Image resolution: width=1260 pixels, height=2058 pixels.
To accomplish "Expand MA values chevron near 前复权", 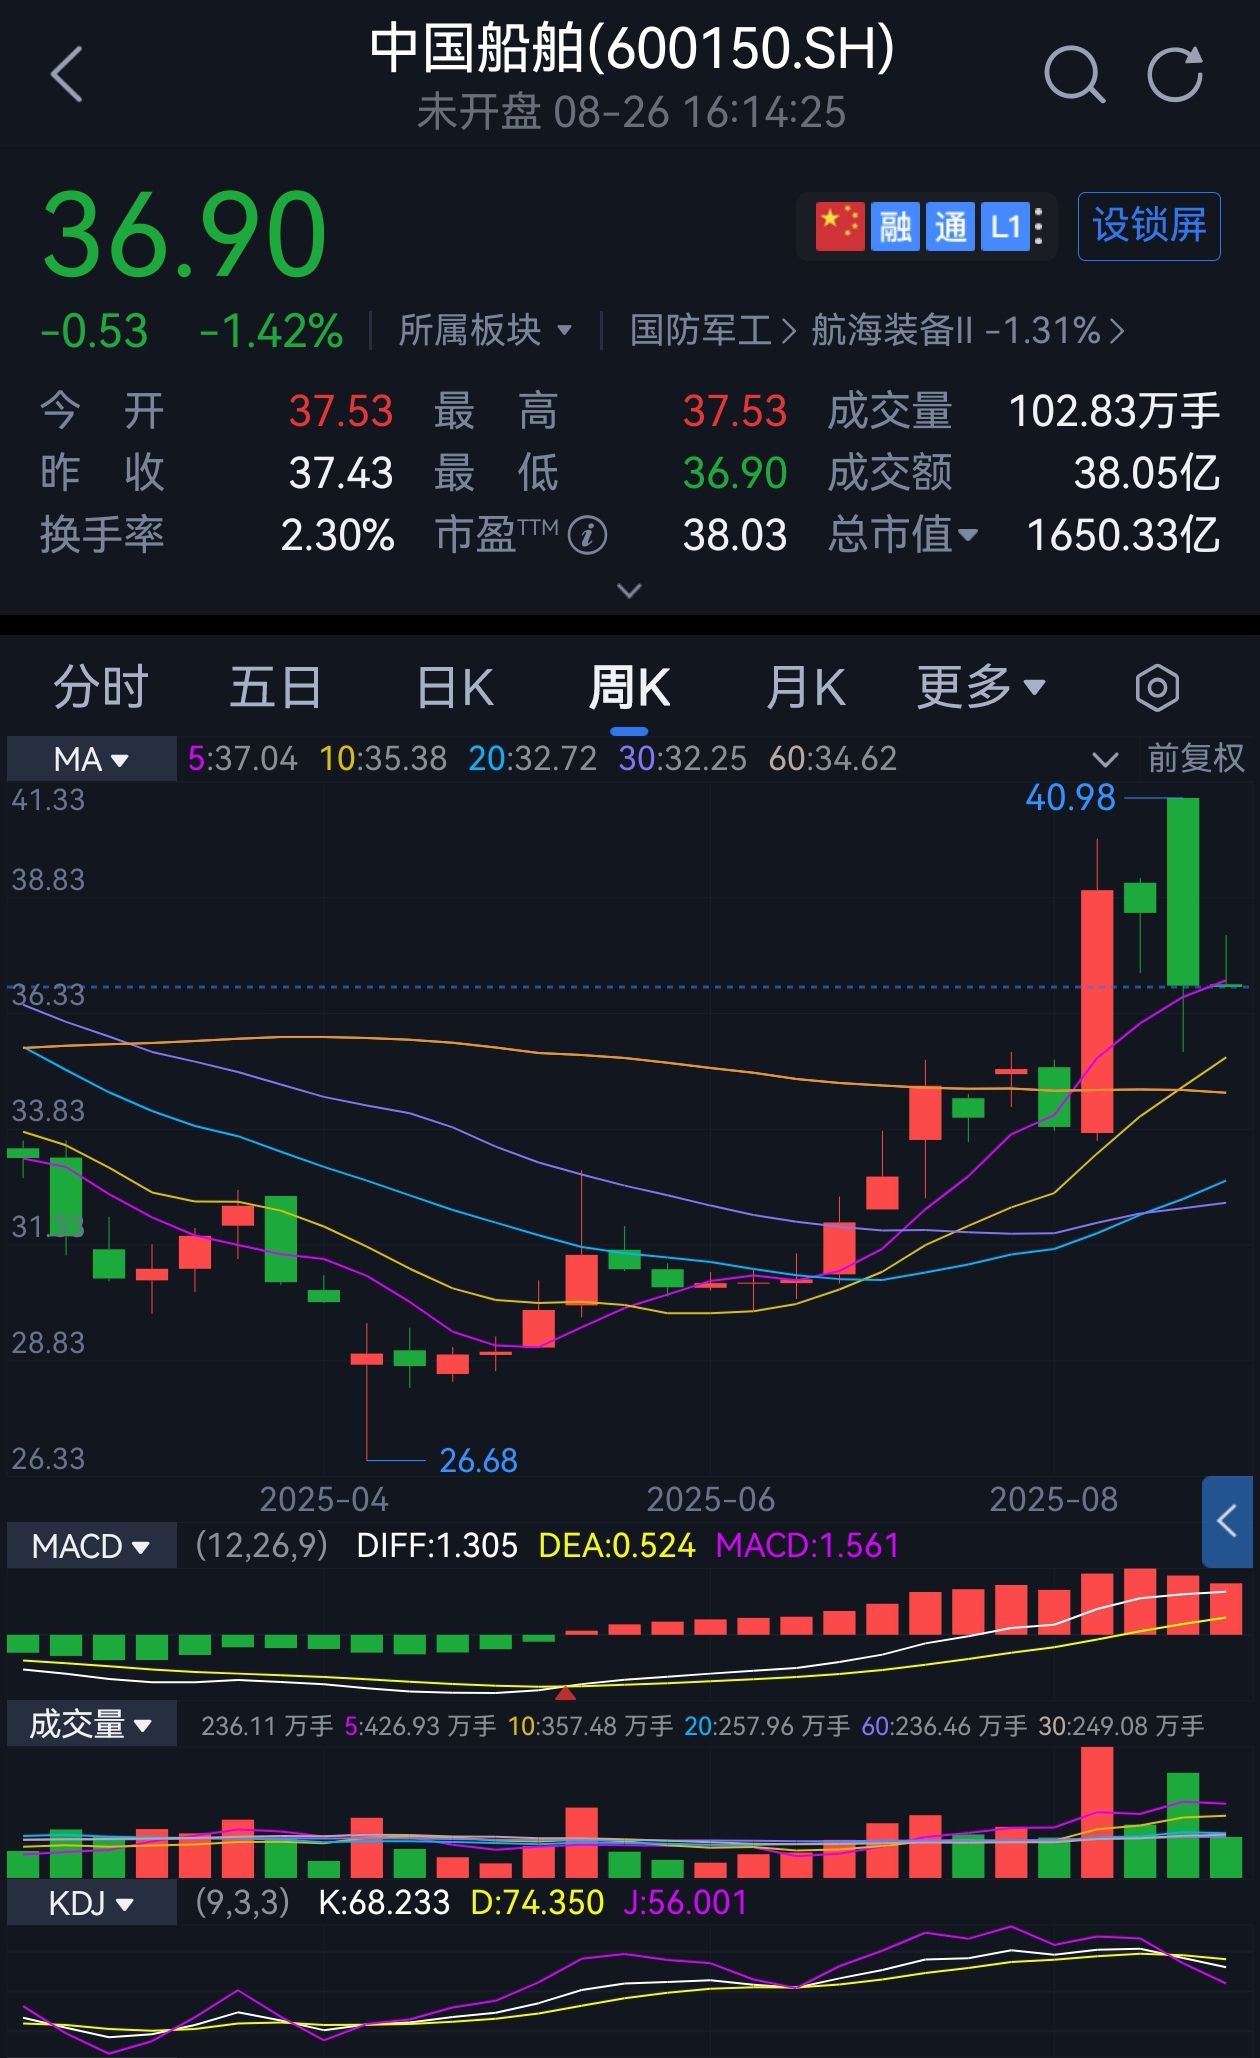I will click(1104, 759).
